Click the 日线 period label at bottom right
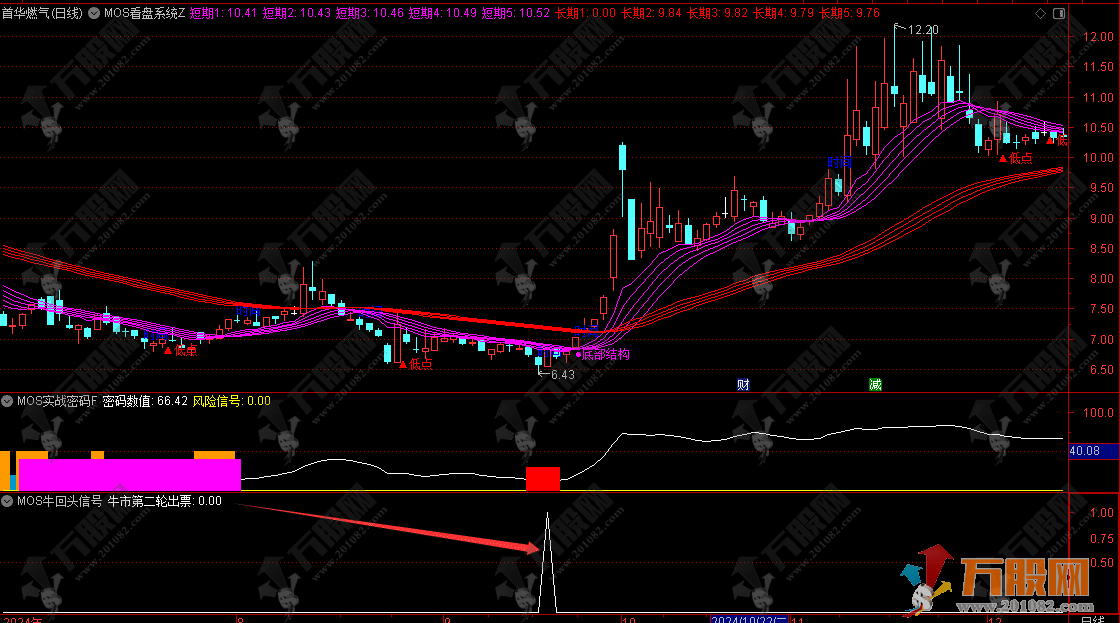Image resolution: width=1120 pixels, height=623 pixels. point(1093,619)
